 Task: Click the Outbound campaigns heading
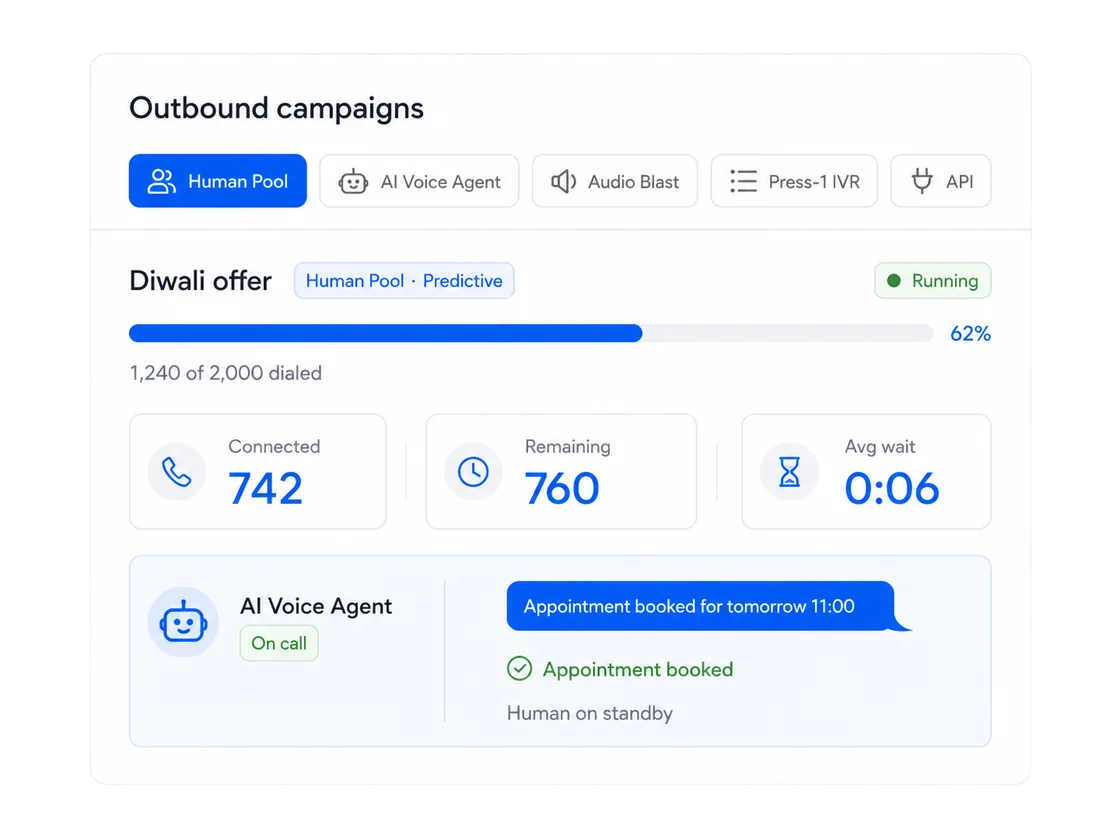276,109
